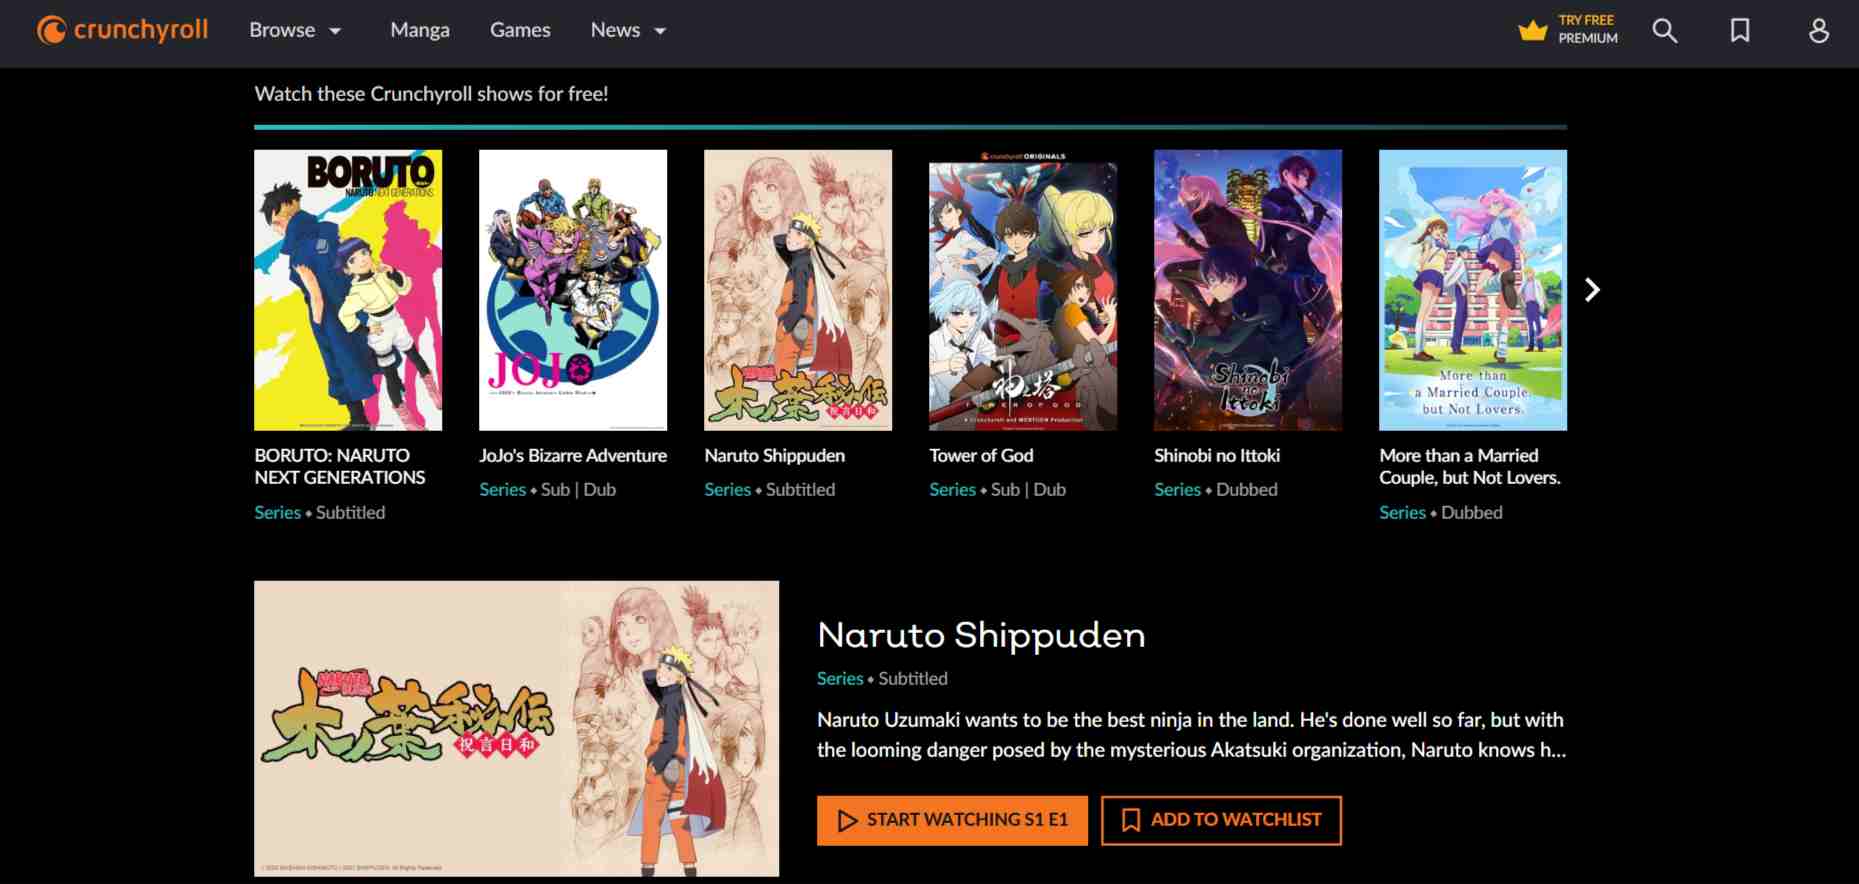
Task: Click Series link under Boruto
Action: tap(277, 512)
